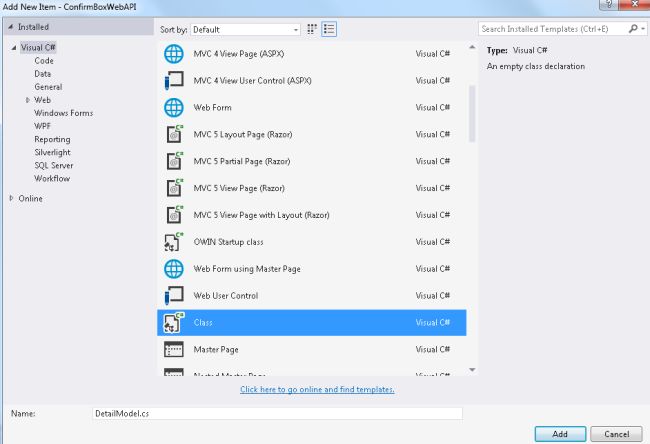Viewport: 650px width, 444px height.
Task: Click the Class template icon
Action: point(174,323)
